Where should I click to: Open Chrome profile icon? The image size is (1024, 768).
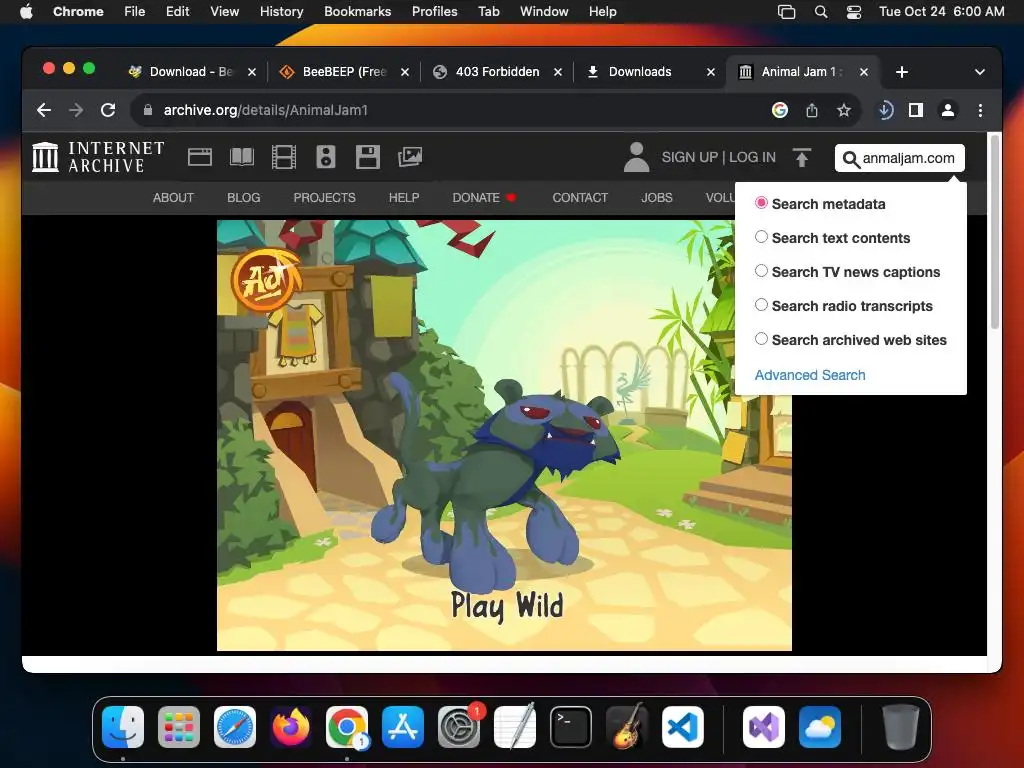948,110
